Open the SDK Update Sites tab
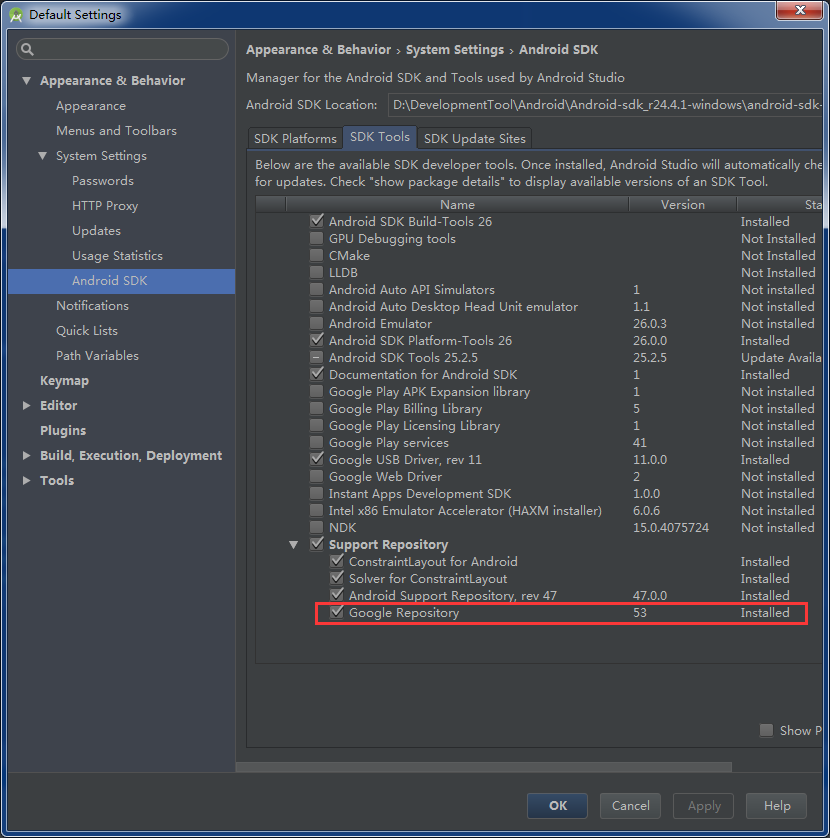This screenshot has width=830, height=838. (475, 138)
